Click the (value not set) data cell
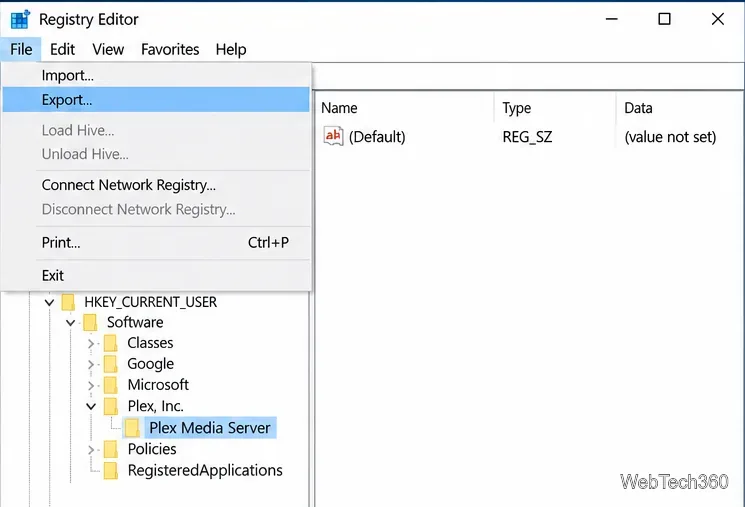This screenshot has height=507, width=745. pos(670,137)
